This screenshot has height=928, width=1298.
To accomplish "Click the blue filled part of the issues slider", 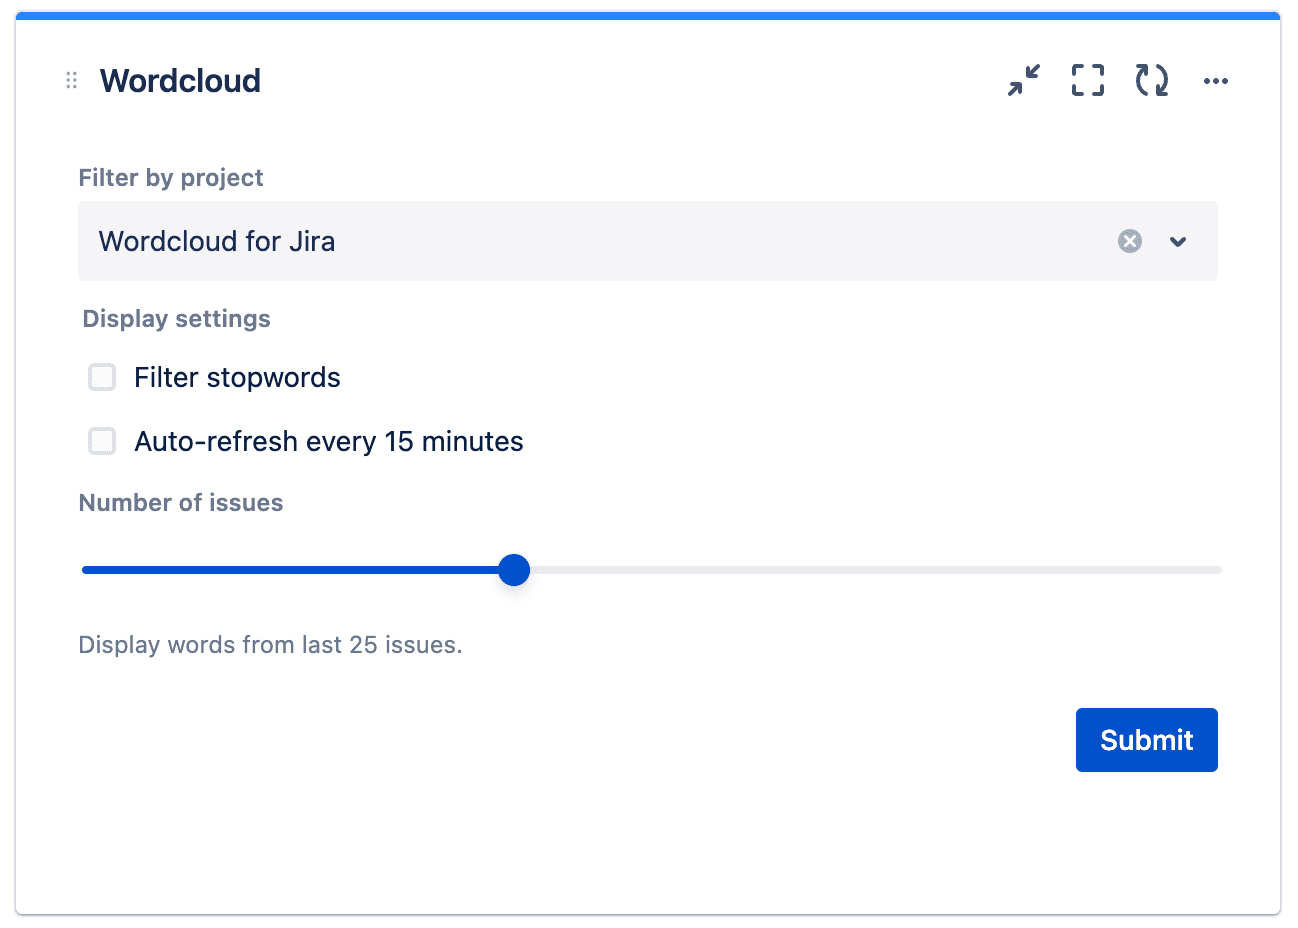I will click(290, 570).
